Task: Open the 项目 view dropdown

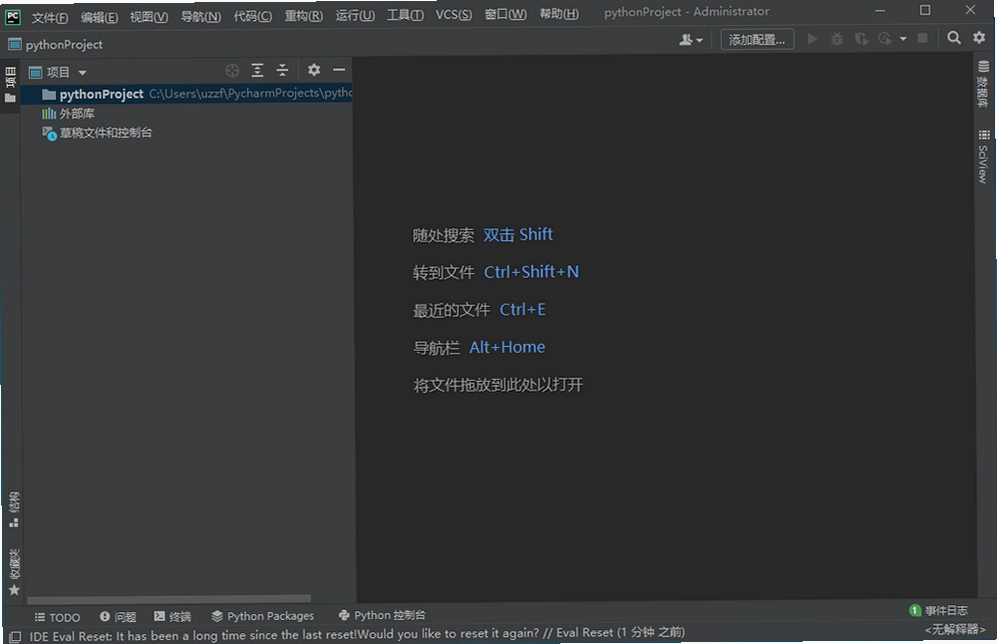Action: [x=58, y=72]
